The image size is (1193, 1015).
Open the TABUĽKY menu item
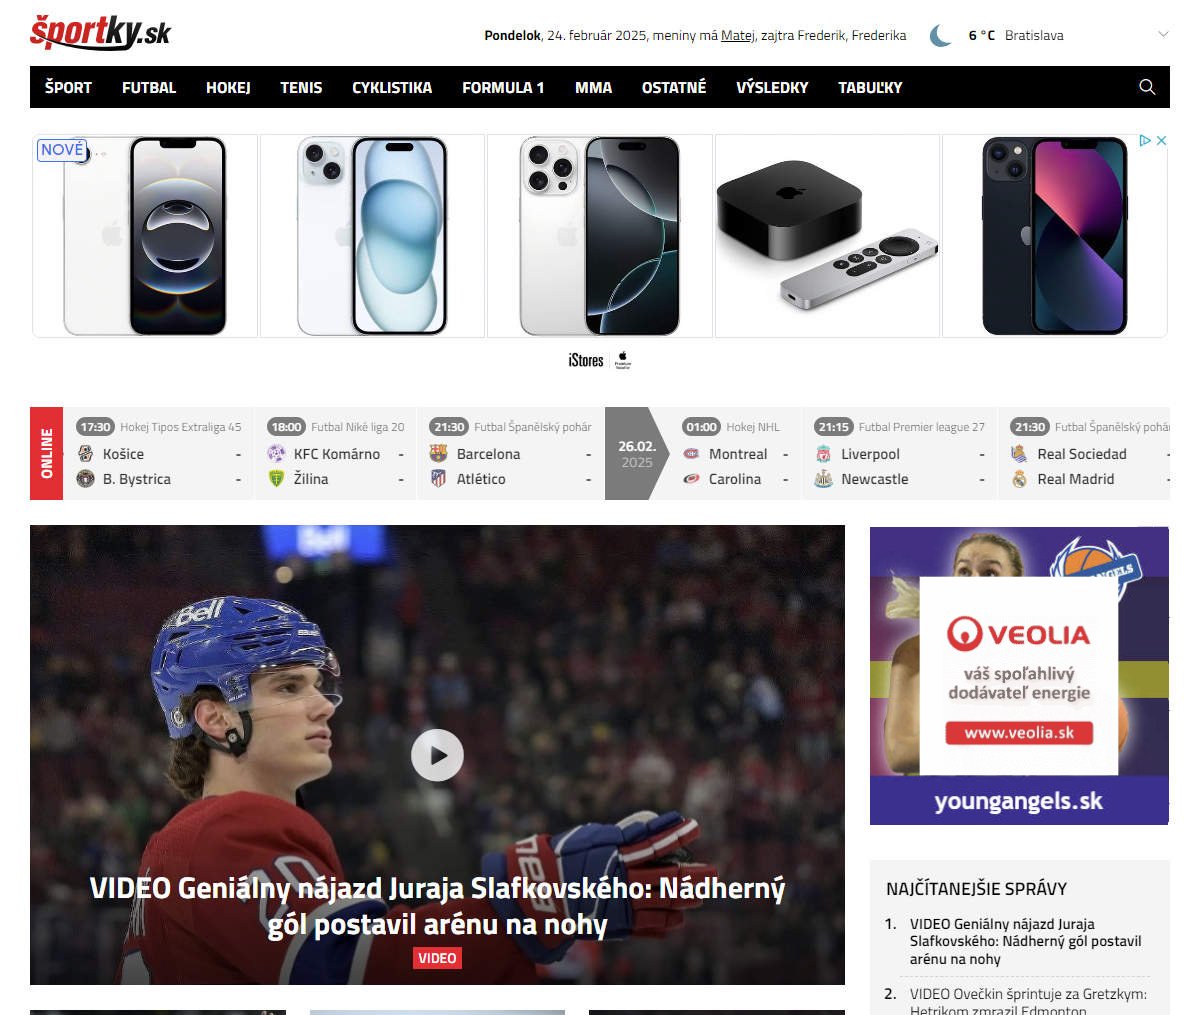point(870,88)
